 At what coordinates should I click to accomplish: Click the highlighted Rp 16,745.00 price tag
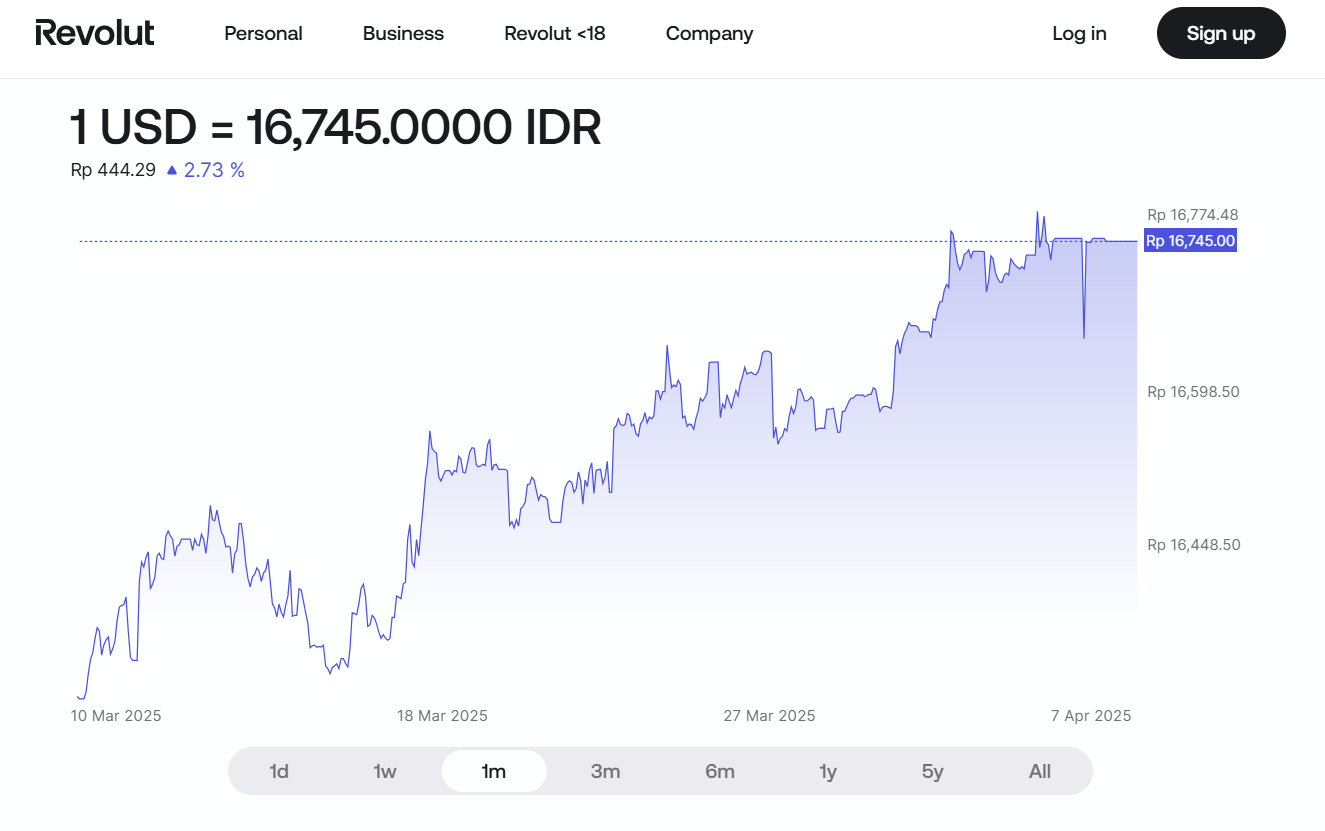point(1190,241)
